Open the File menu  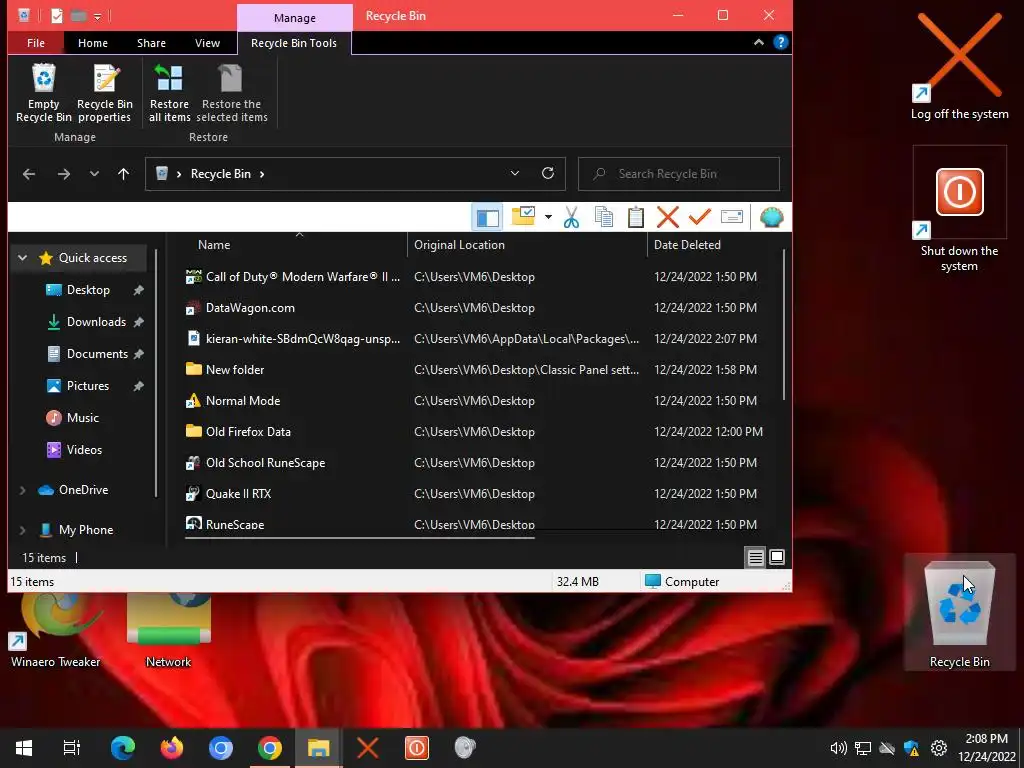pyautogui.click(x=36, y=43)
